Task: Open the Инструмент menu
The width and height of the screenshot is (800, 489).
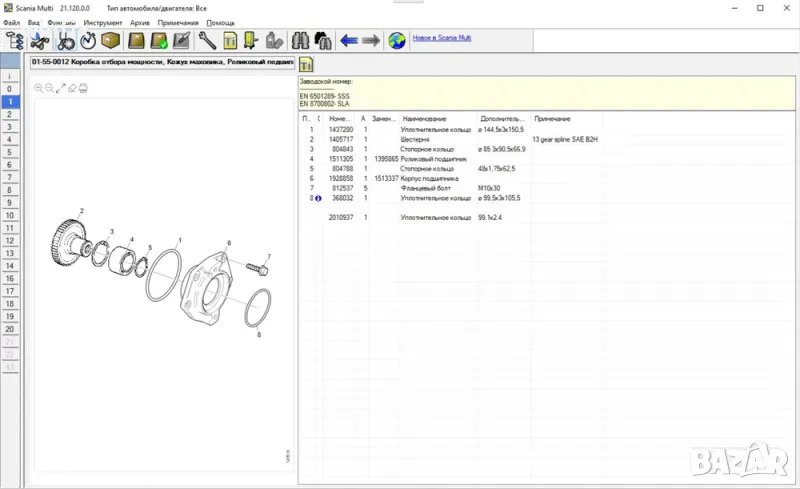Action: 103,22
